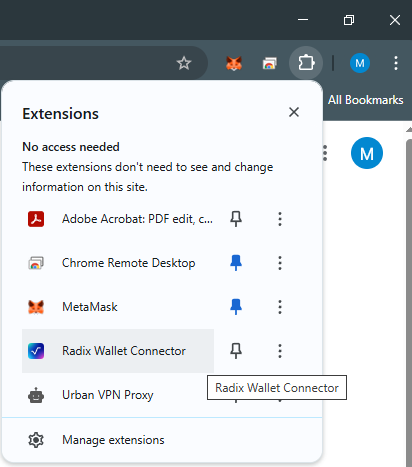Pin Adobe Acrobat to the toolbar
412x467 pixels.
[x=236, y=219]
